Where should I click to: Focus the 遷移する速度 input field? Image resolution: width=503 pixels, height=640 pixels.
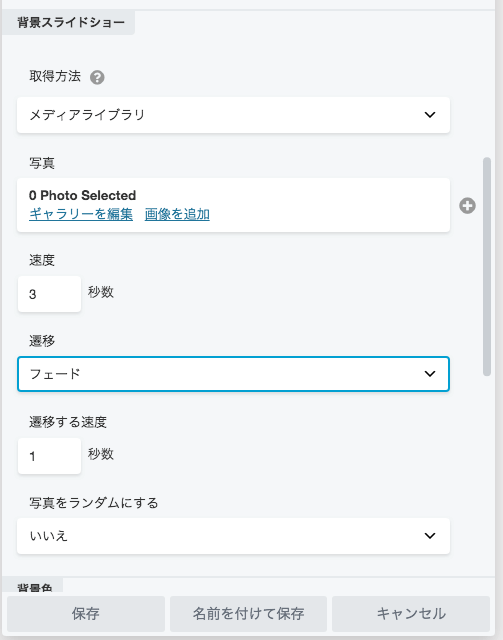[49, 456]
